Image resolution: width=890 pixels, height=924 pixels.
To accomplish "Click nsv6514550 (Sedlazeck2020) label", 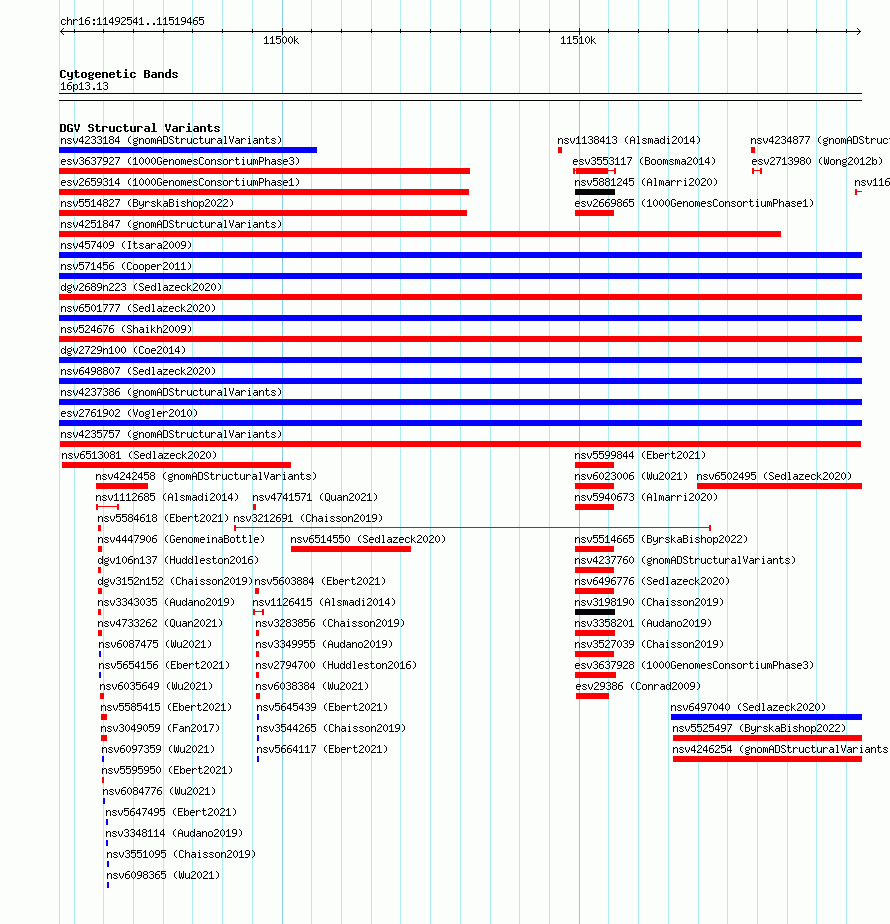I will tap(368, 539).
